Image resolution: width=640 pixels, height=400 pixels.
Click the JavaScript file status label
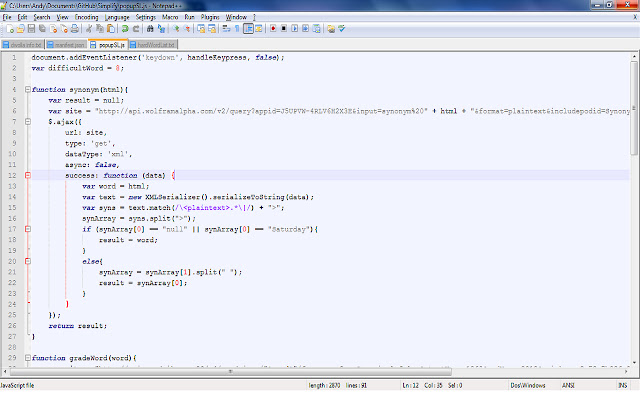click(18, 386)
